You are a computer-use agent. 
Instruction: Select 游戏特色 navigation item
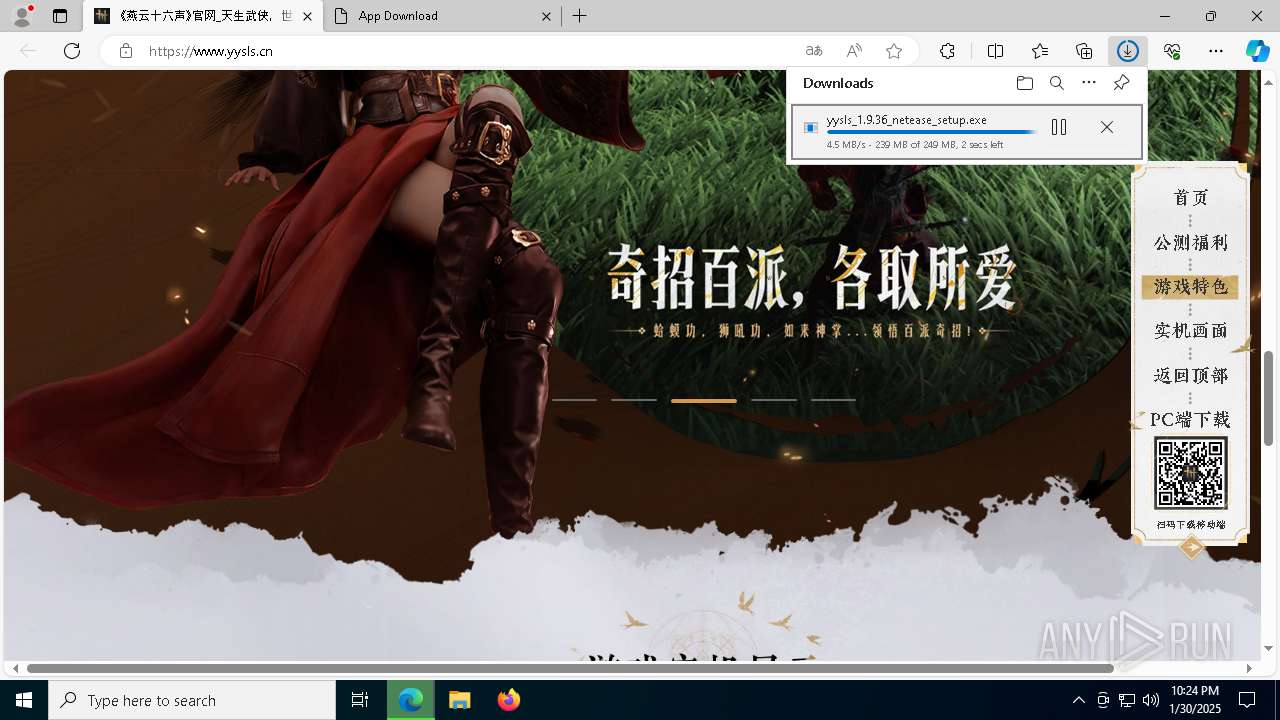(x=1190, y=287)
